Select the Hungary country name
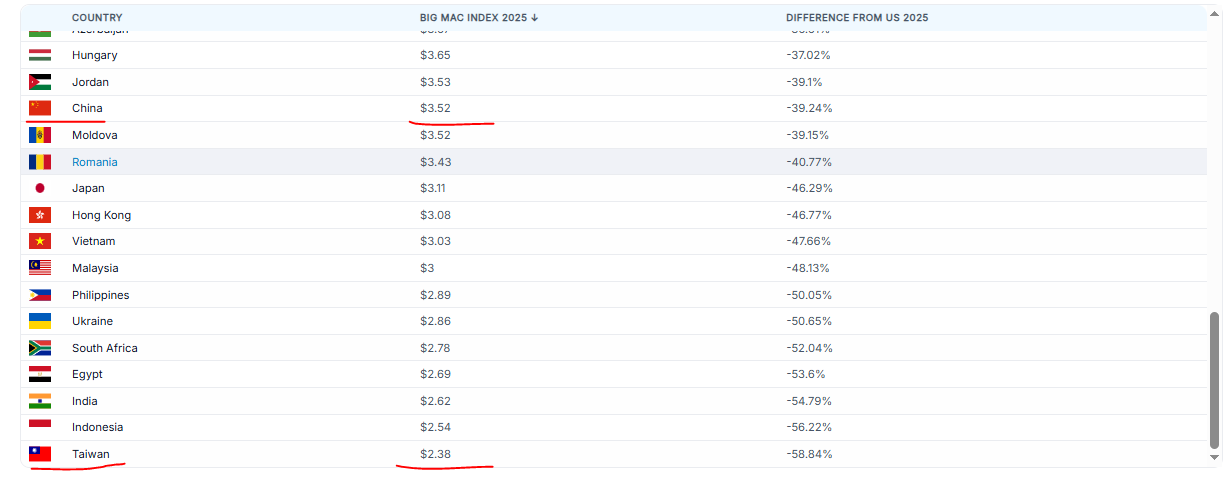Image resolution: width=1229 pixels, height=487 pixels. pos(94,55)
